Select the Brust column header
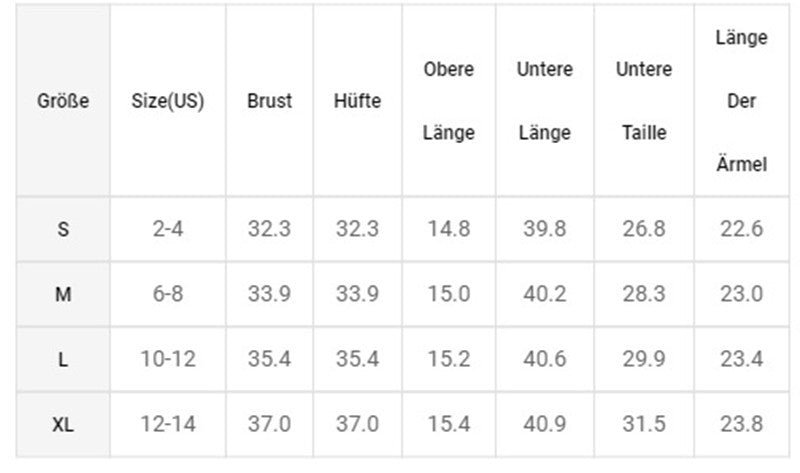Viewport: 800px width, 473px height. point(269,101)
